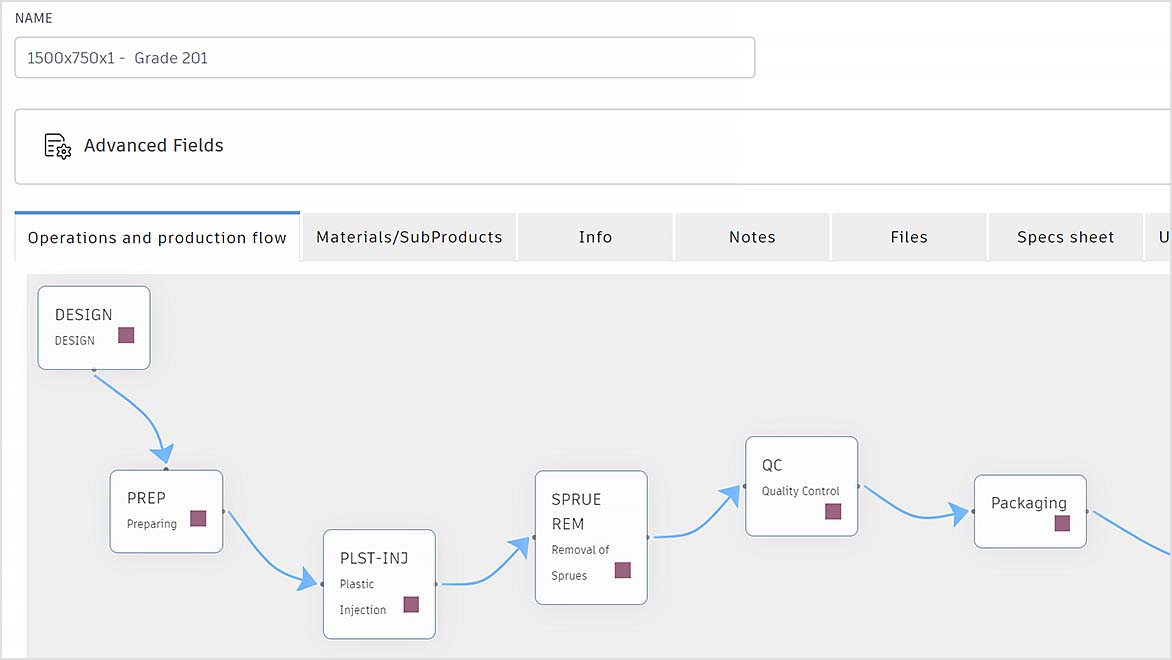The image size is (1172, 660).
Task: Switch to the Materials/SubProducts tab
Action: click(x=408, y=237)
